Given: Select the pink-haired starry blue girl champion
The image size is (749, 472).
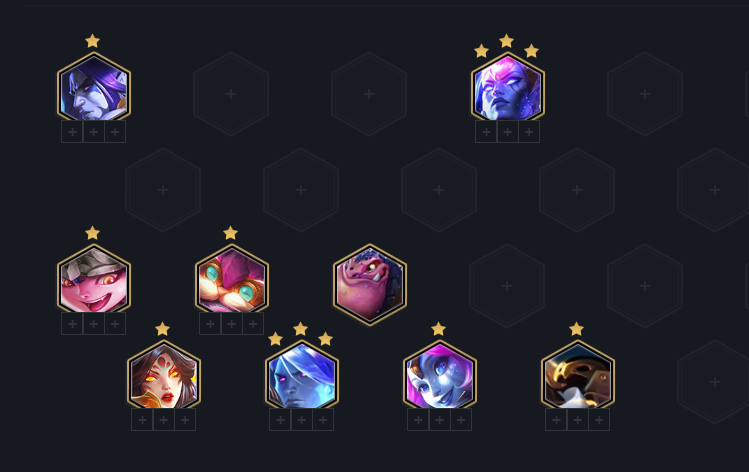Looking at the screenshot, I should coord(440,376).
